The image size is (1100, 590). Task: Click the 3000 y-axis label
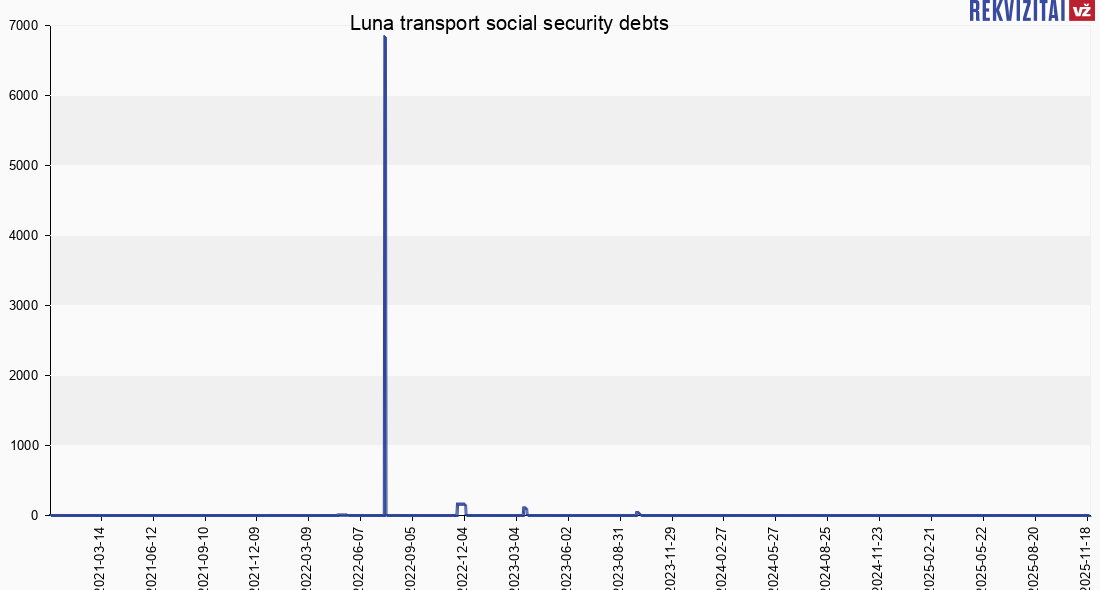click(x=24, y=306)
